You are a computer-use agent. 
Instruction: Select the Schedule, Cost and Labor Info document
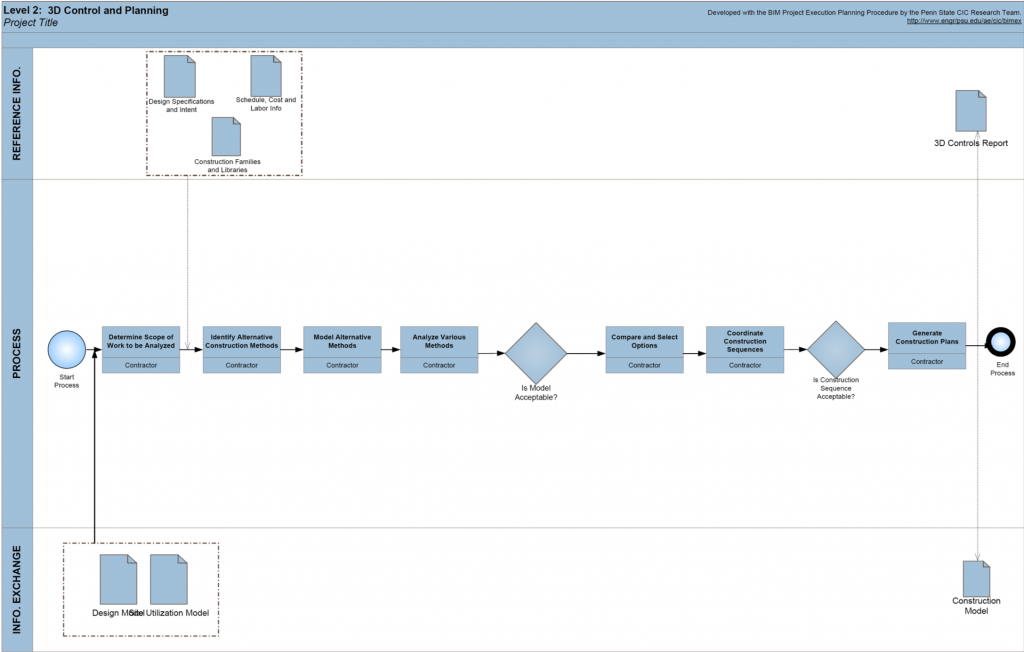pyautogui.click(x=266, y=75)
